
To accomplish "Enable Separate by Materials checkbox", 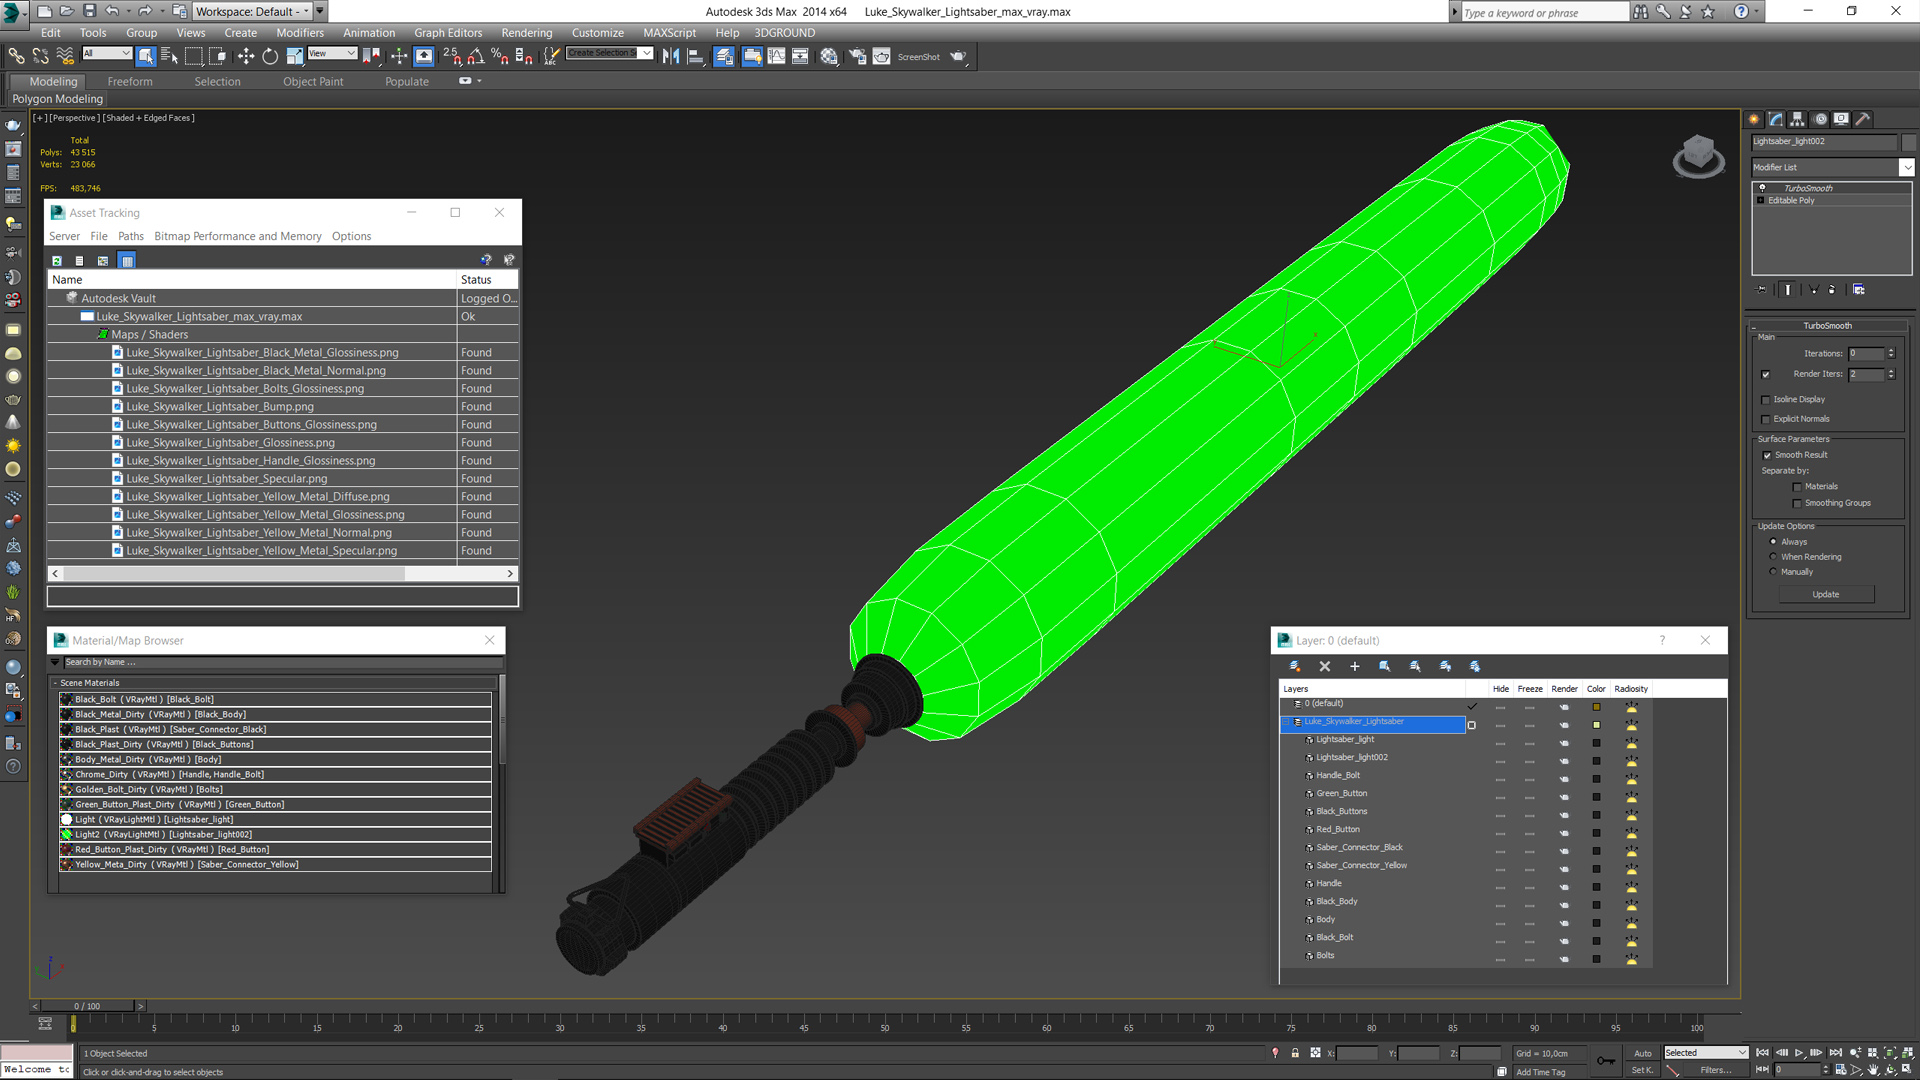I will tap(1797, 488).
